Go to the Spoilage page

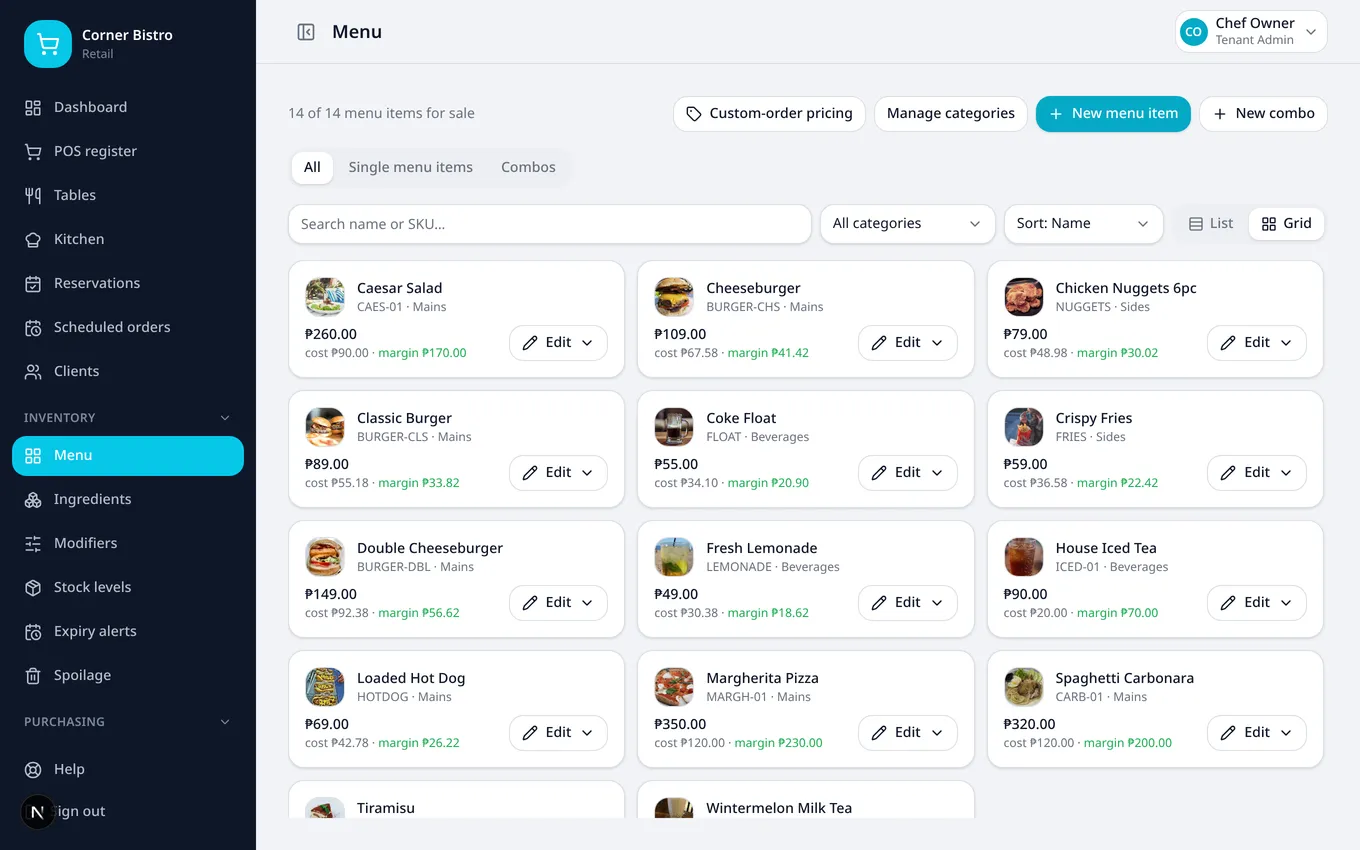click(128, 675)
